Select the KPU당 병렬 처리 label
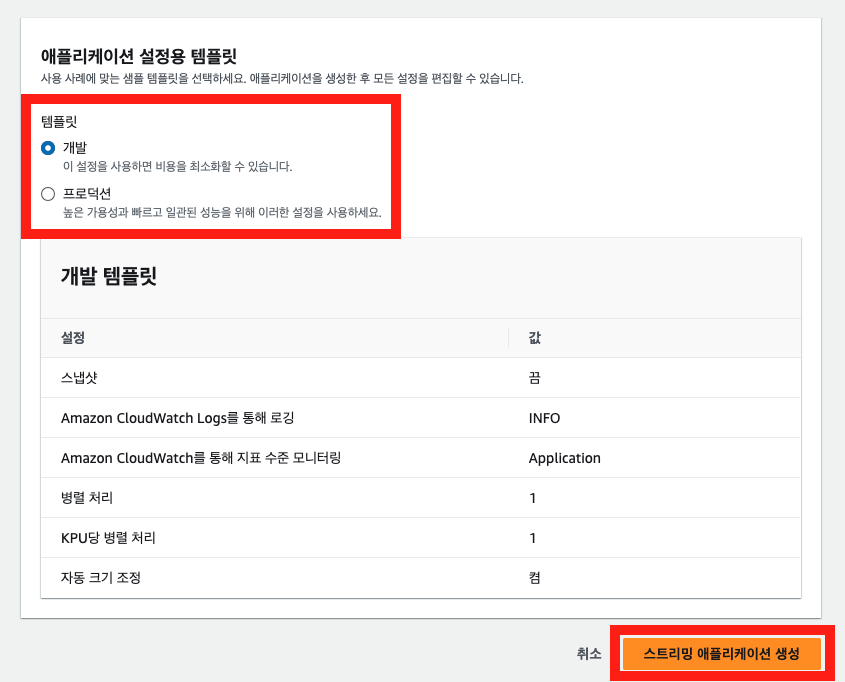The height and width of the screenshot is (682, 845). tap(108, 538)
